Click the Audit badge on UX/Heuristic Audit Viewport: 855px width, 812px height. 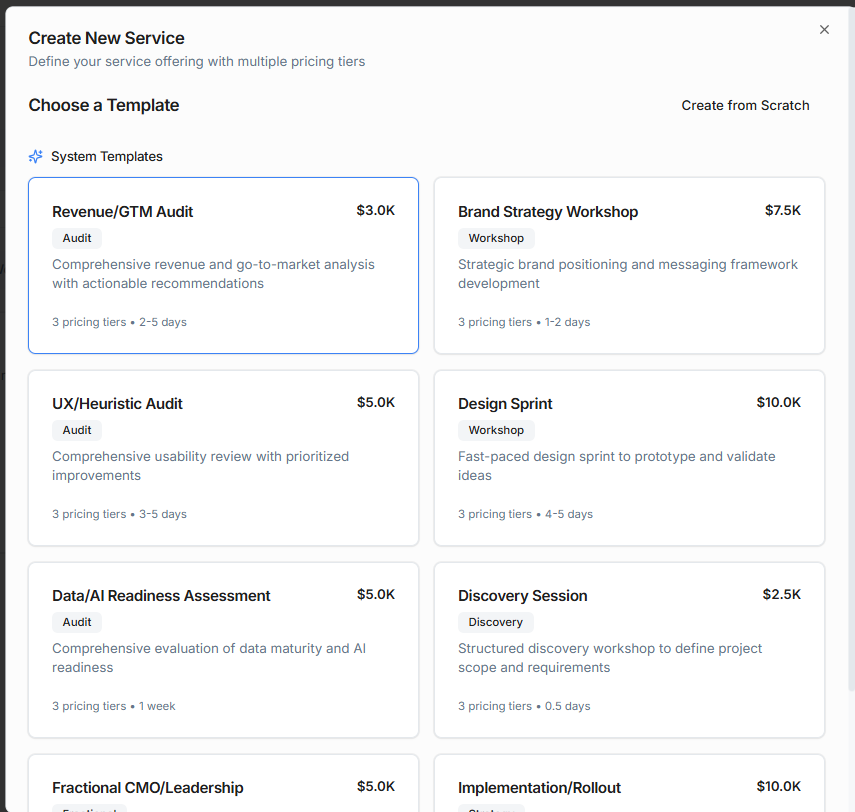pos(77,430)
